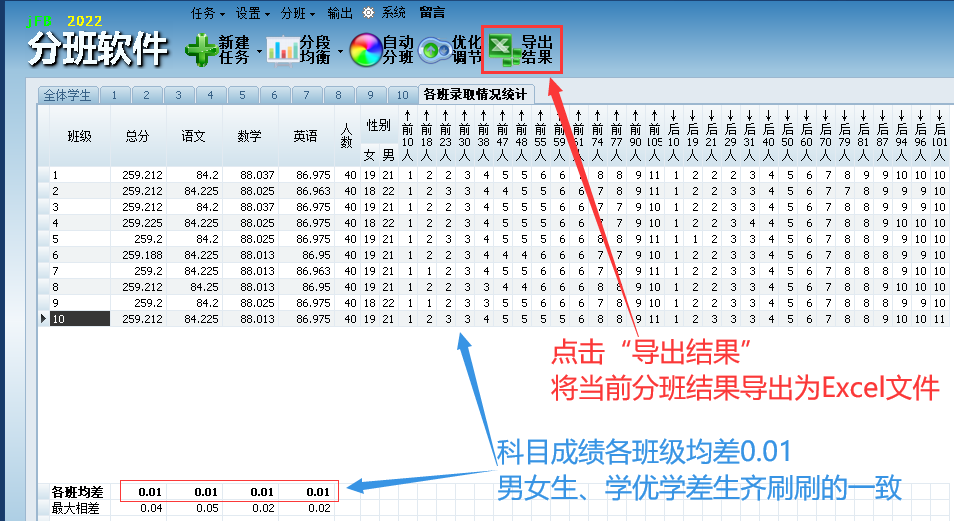This screenshot has width=954, height=521.
Task: Click the 班级 column header
Action: pyautogui.click(x=80, y=136)
